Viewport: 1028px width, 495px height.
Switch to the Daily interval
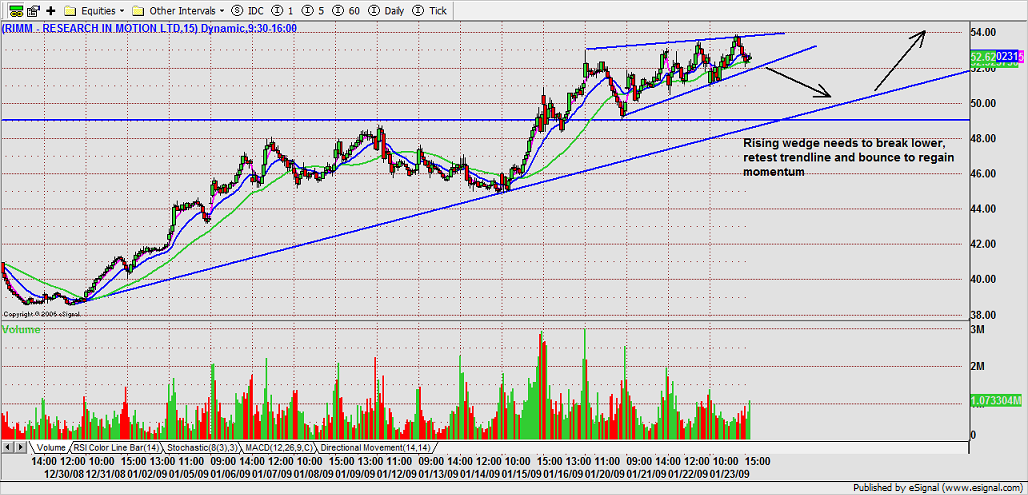386,10
